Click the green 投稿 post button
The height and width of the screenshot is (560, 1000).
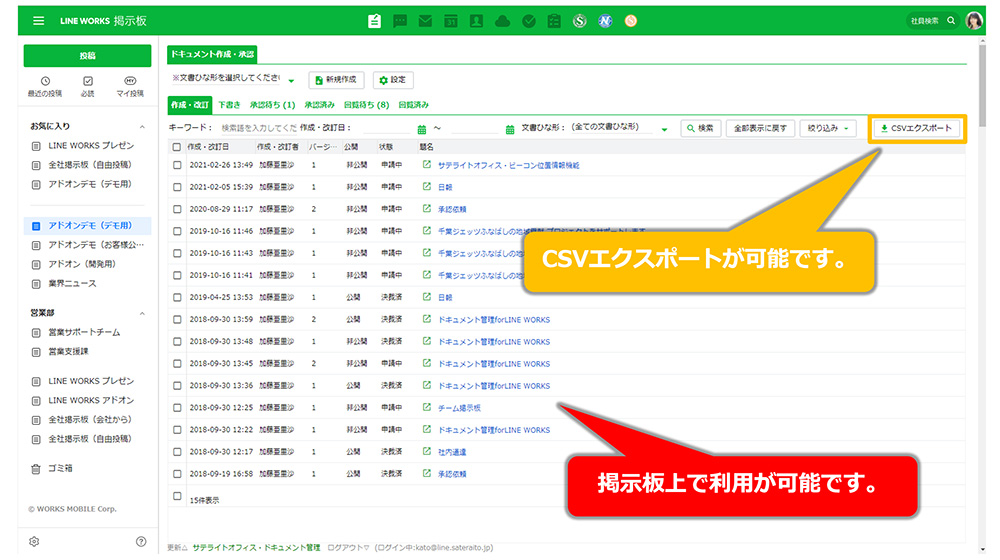(x=87, y=55)
